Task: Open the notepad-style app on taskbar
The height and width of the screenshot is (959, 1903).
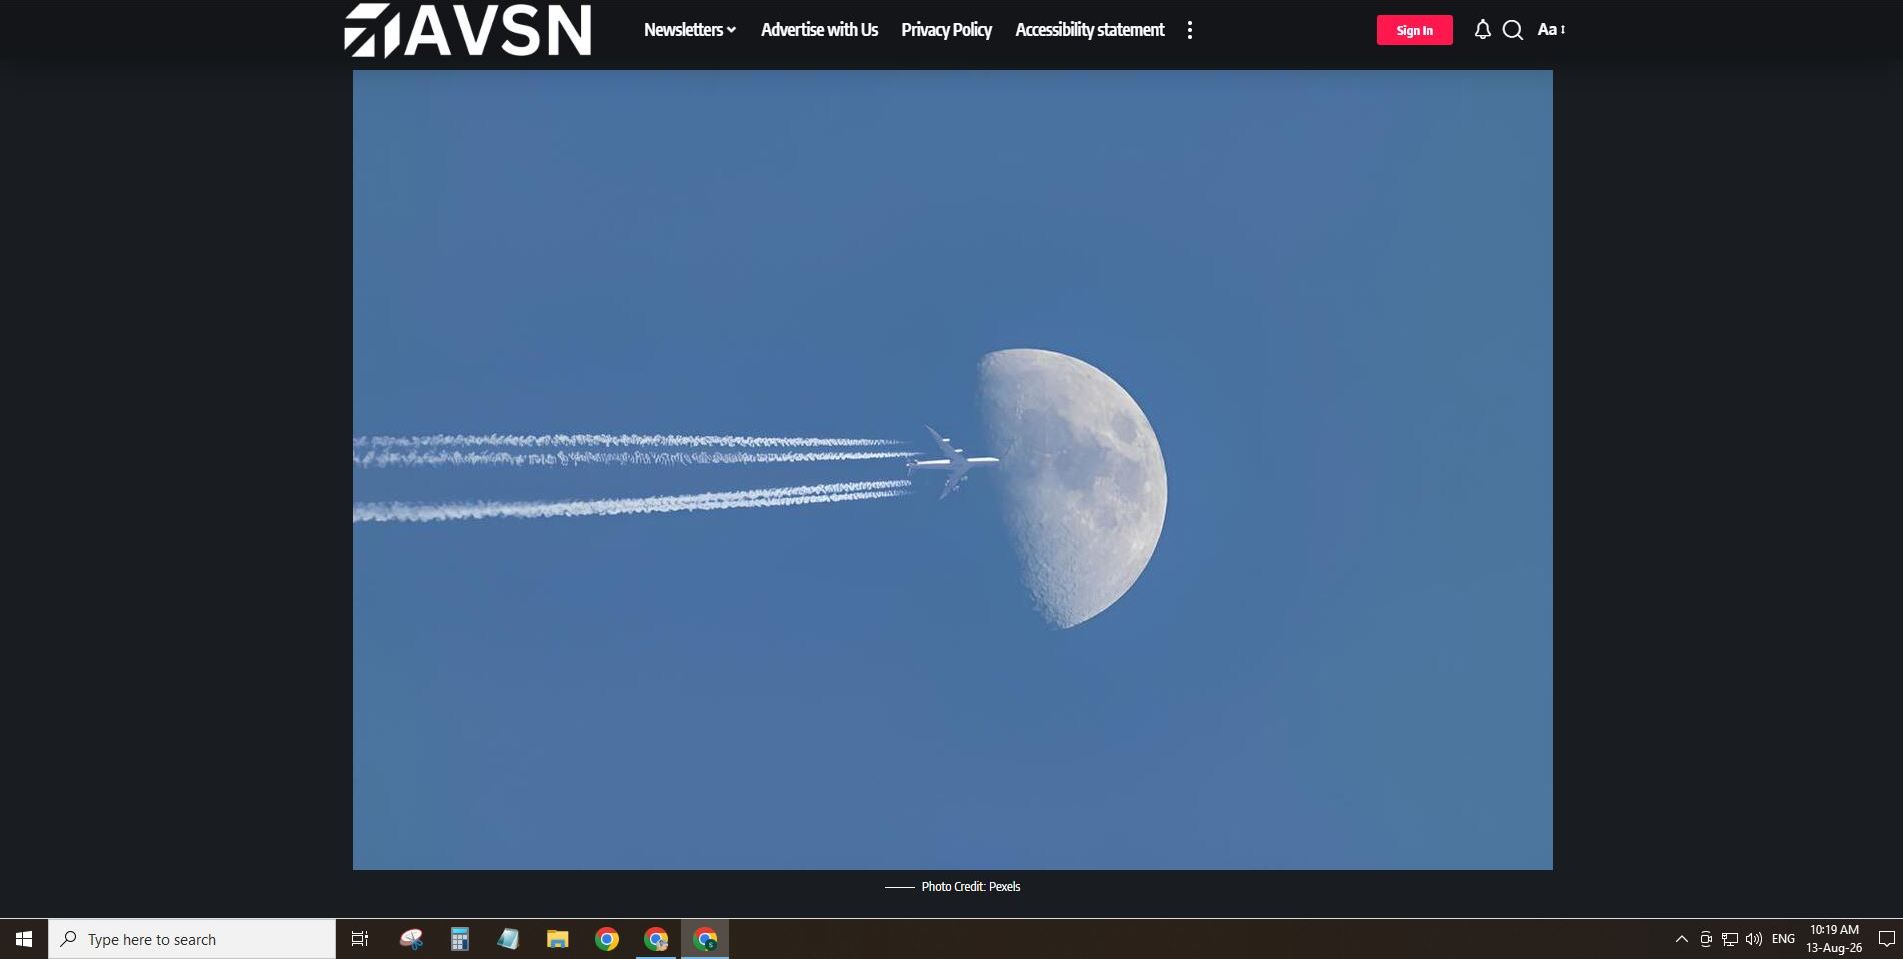Action: 508,939
